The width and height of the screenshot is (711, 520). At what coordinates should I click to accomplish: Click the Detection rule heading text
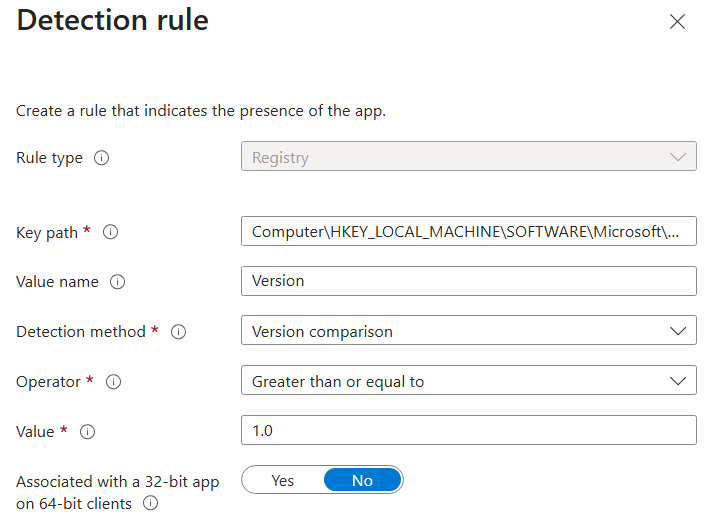pos(113,21)
